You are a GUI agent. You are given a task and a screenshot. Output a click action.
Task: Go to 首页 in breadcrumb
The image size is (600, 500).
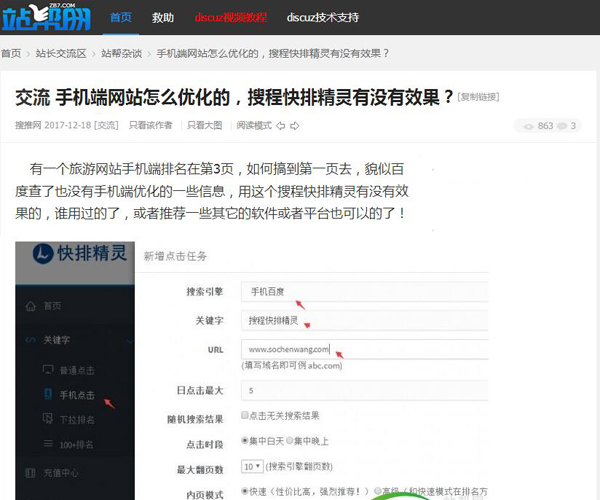point(11,53)
